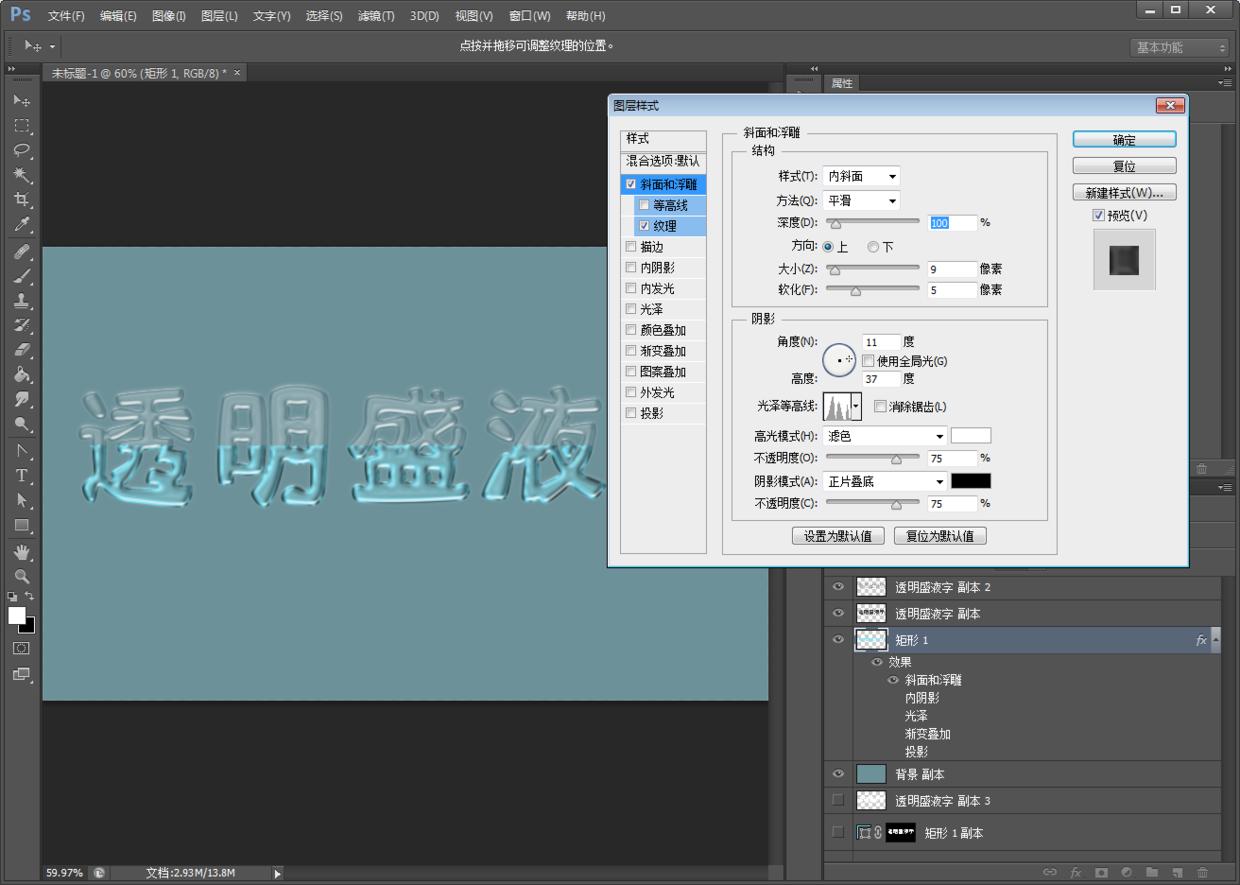This screenshot has height=885, width=1240.
Task: Select the Crop tool
Action: [x=21, y=200]
